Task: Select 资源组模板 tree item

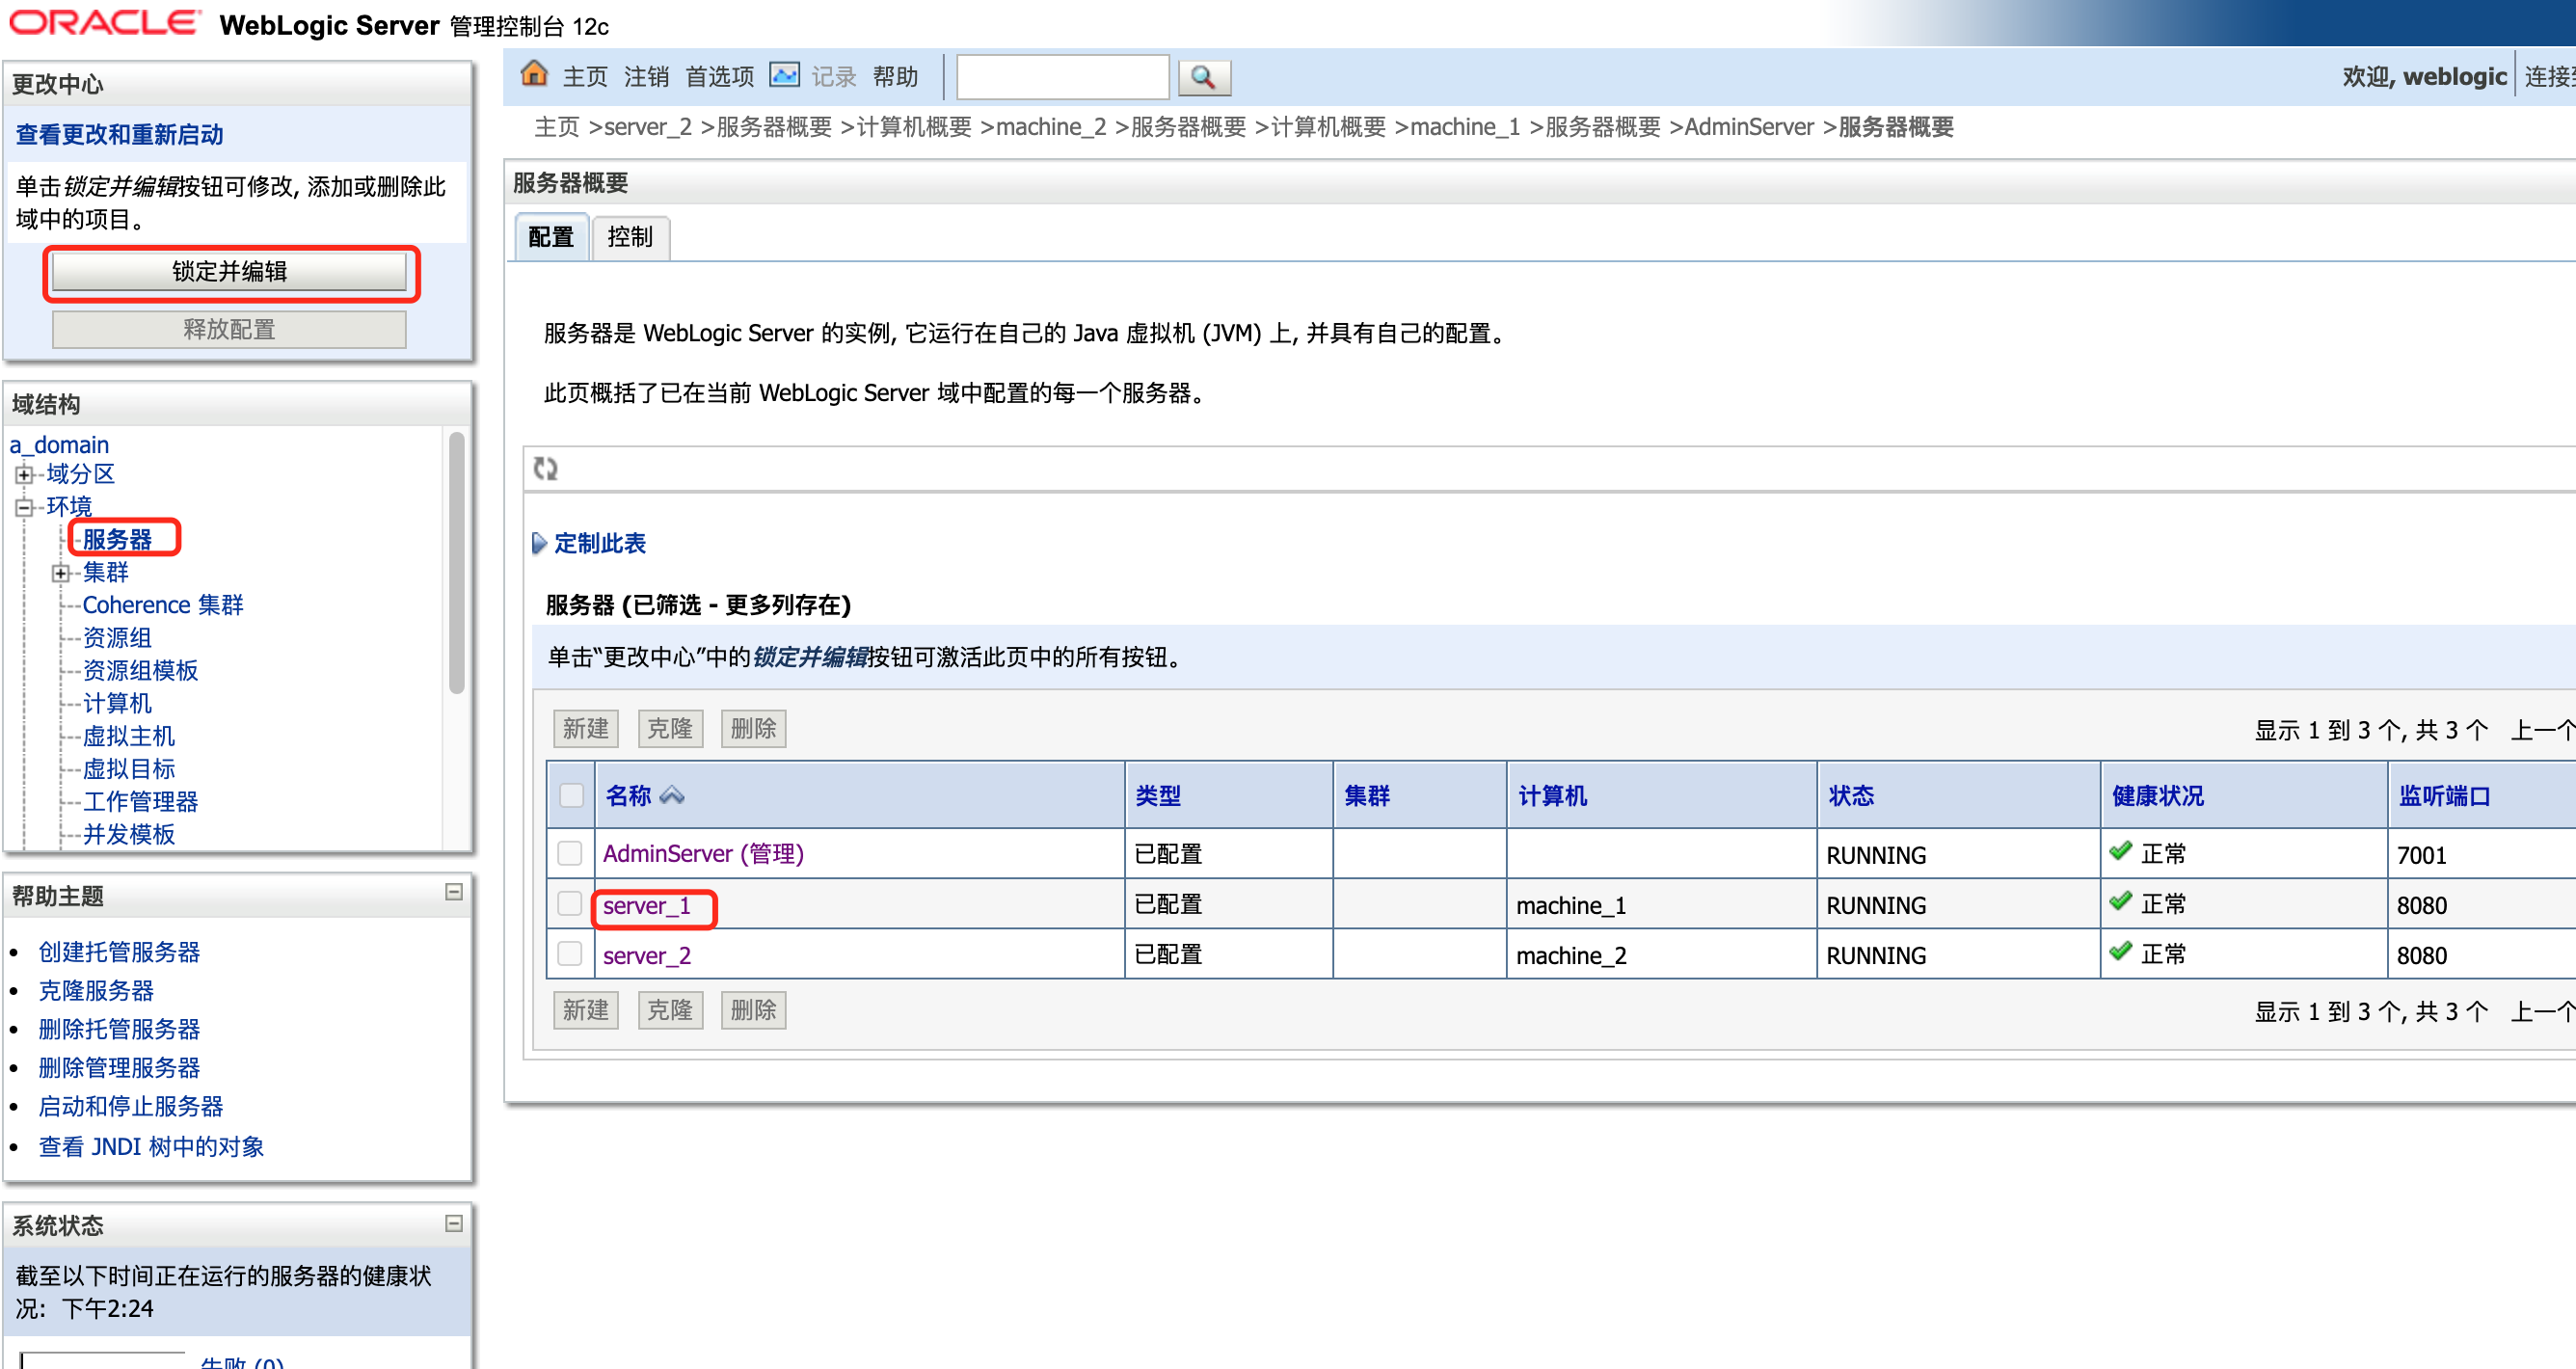Action: tap(140, 671)
